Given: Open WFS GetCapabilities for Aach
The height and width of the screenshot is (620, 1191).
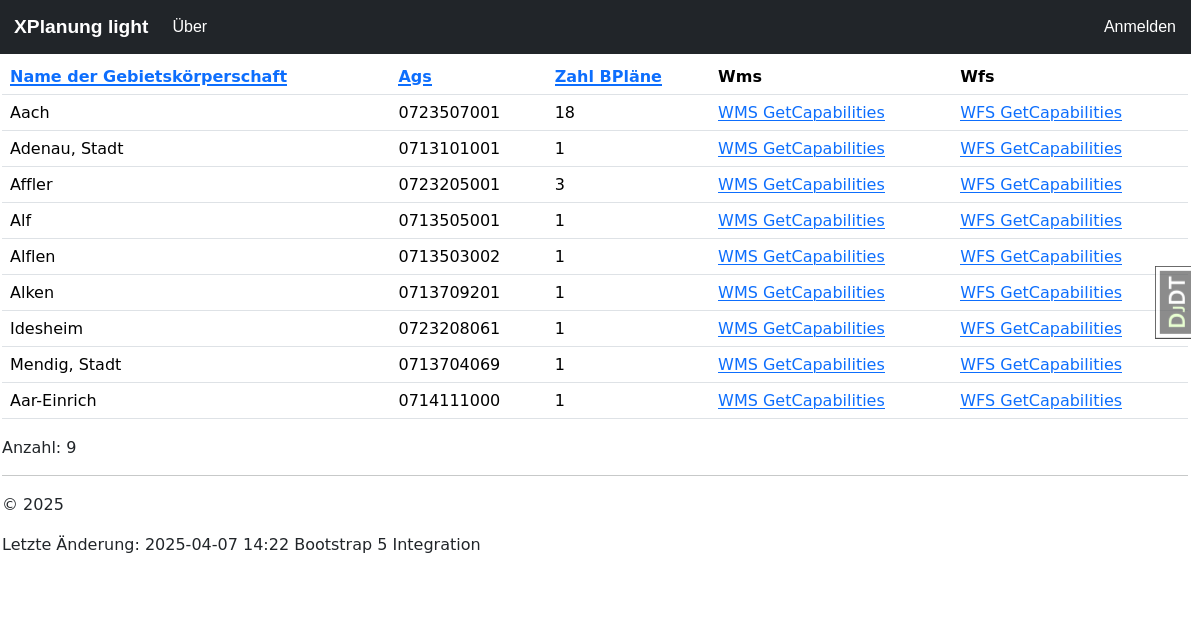Looking at the screenshot, I should [1041, 112].
